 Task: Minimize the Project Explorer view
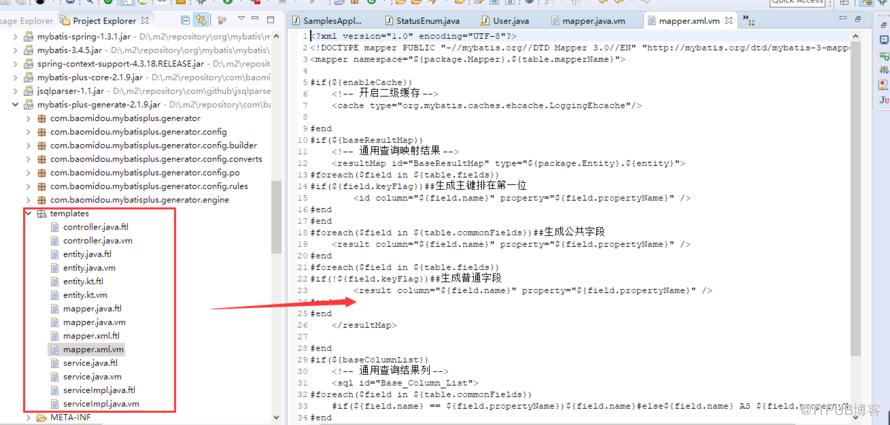coord(256,19)
